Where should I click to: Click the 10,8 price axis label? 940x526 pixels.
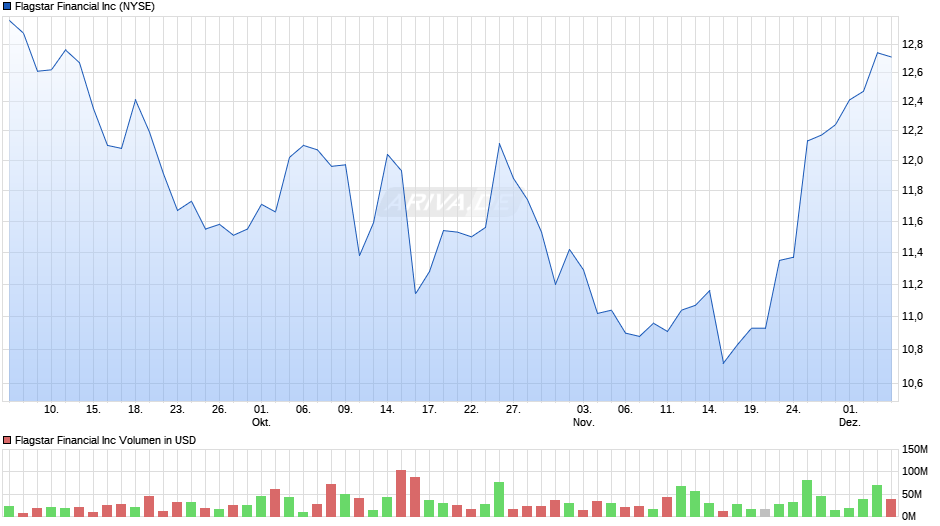(912, 349)
